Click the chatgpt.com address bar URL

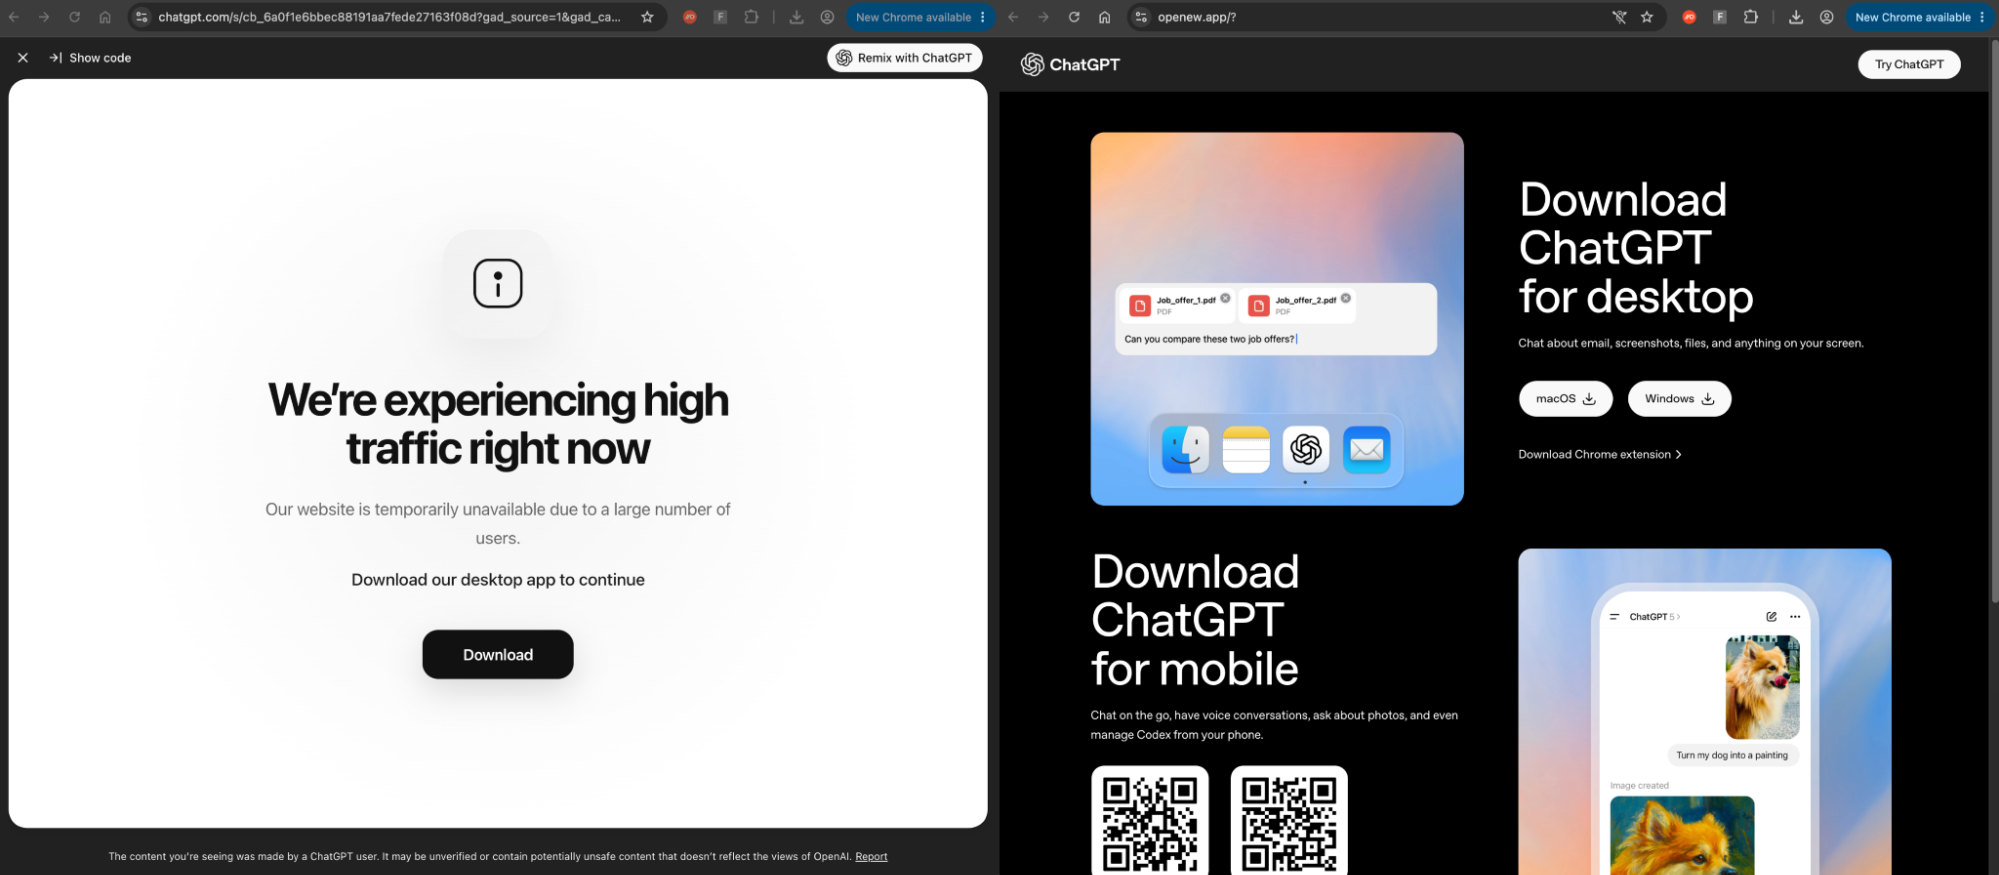[x=389, y=17]
